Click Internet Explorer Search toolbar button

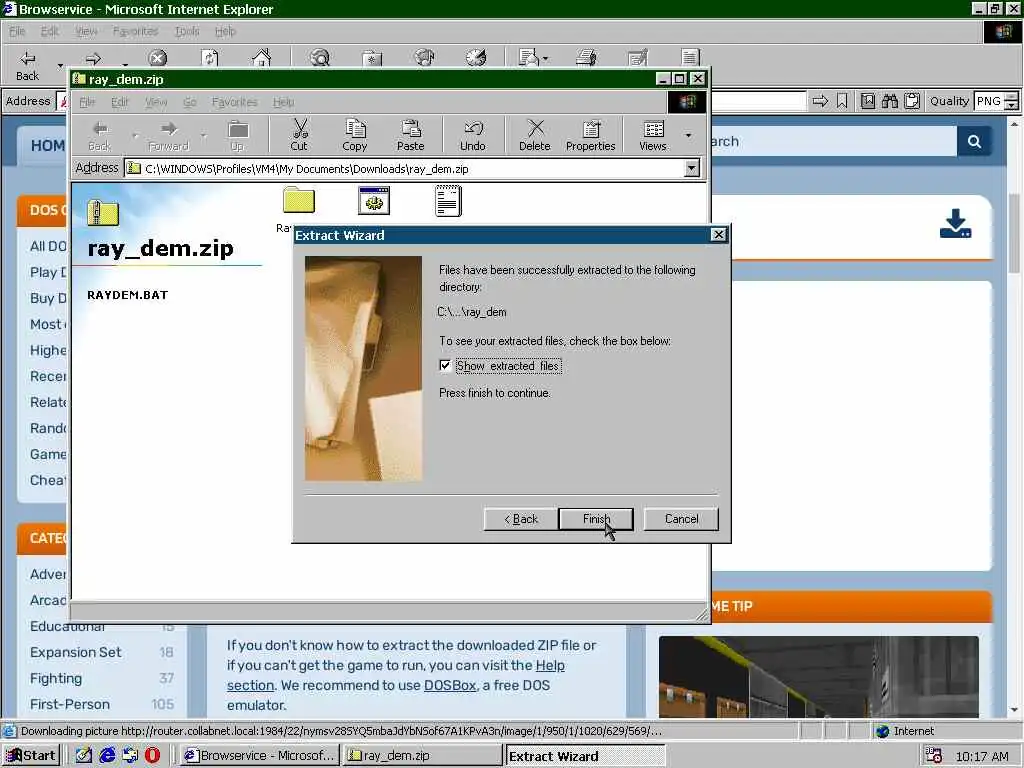pyautogui.click(x=320, y=59)
